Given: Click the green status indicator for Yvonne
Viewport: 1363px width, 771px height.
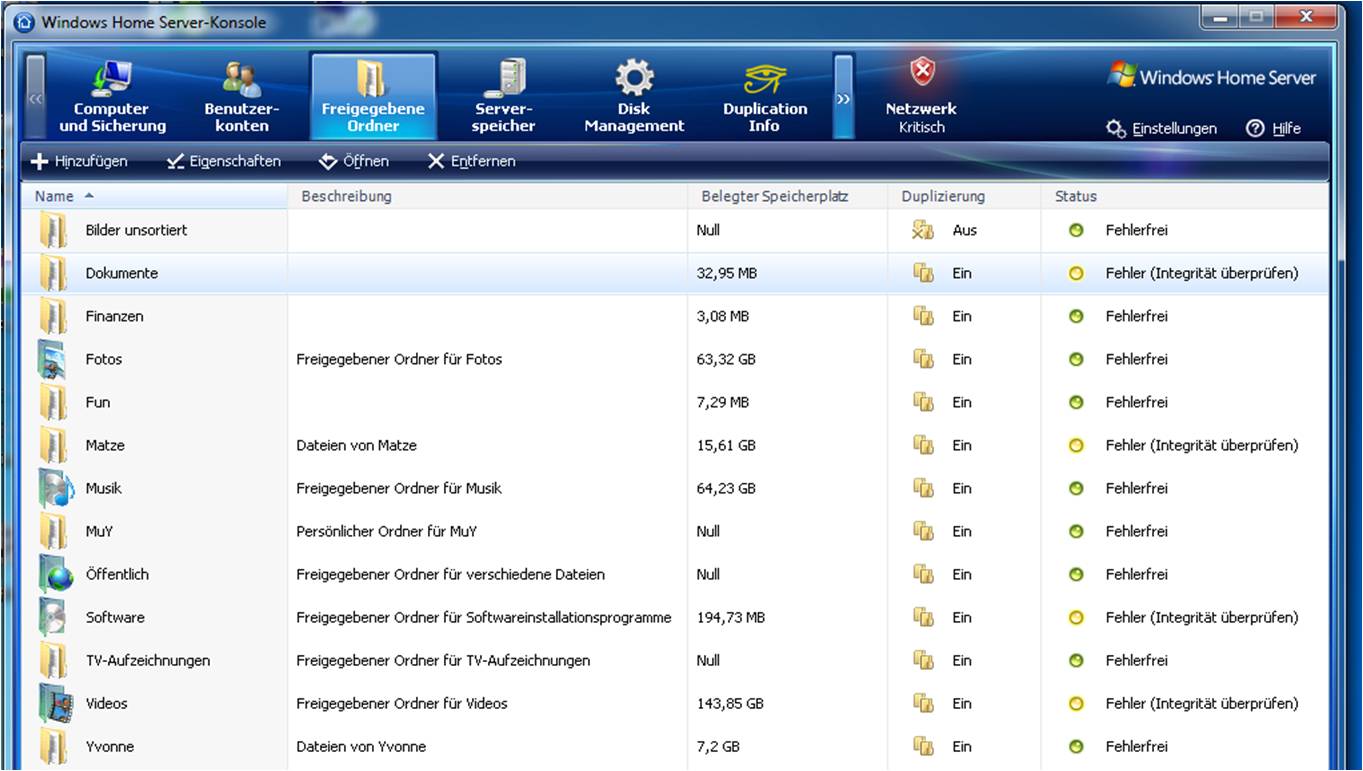Looking at the screenshot, I should [x=1076, y=746].
